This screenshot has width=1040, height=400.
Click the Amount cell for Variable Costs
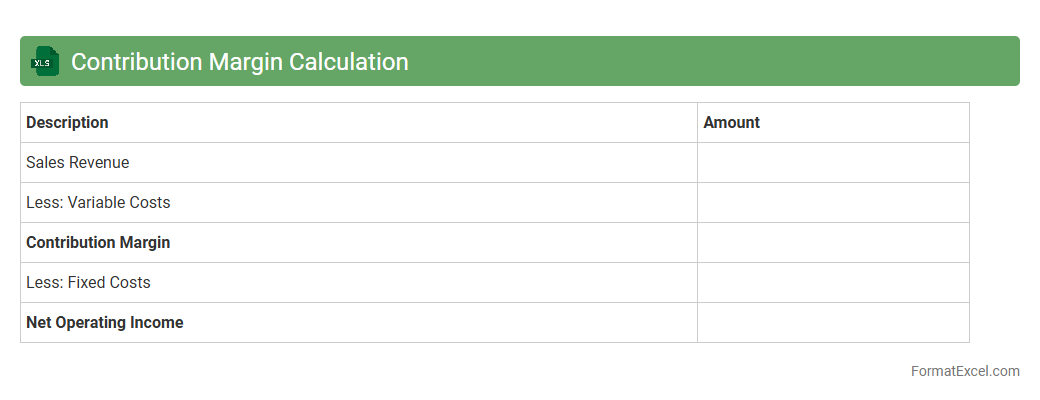833,203
